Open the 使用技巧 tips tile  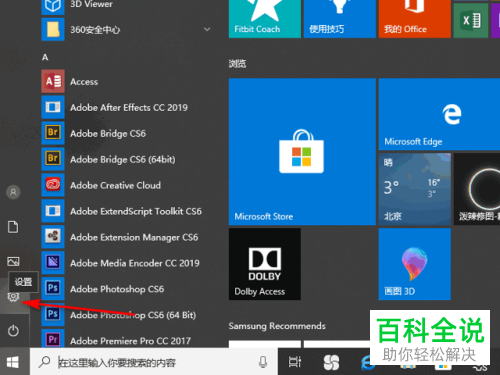340,19
